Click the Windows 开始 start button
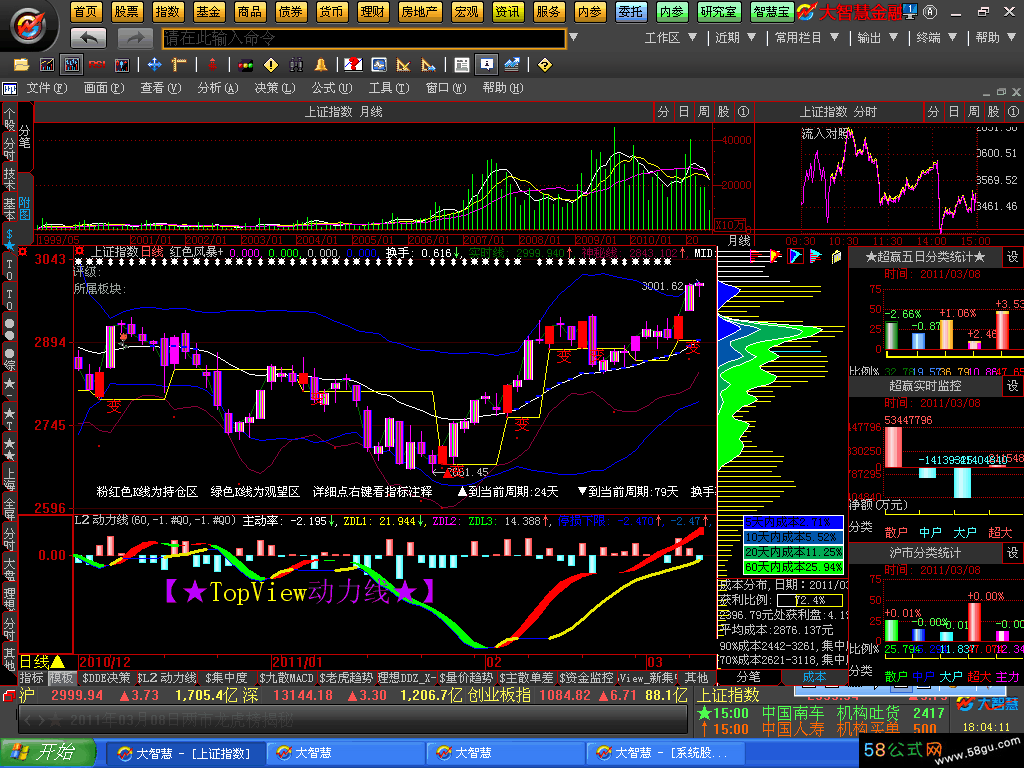 pyautogui.click(x=47, y=753)
